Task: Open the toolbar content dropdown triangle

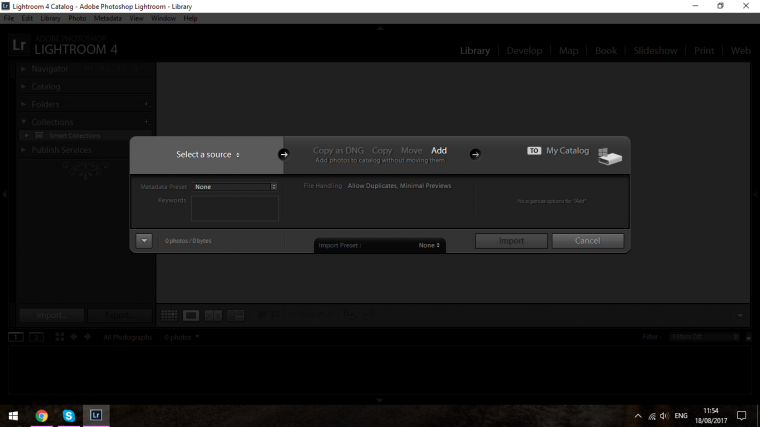Action: pos(740,316)
